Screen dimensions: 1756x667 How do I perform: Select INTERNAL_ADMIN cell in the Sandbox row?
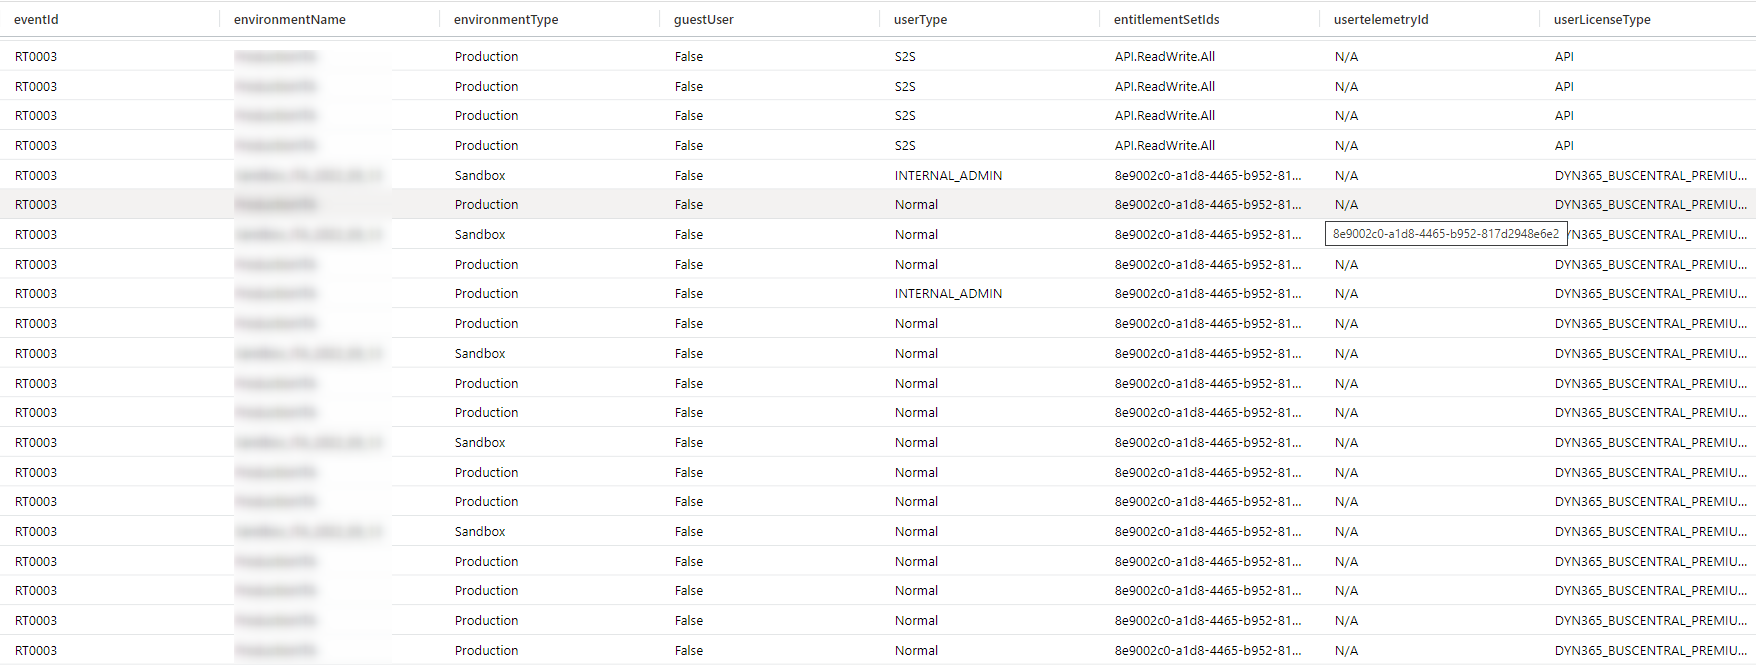coord(948,175)
